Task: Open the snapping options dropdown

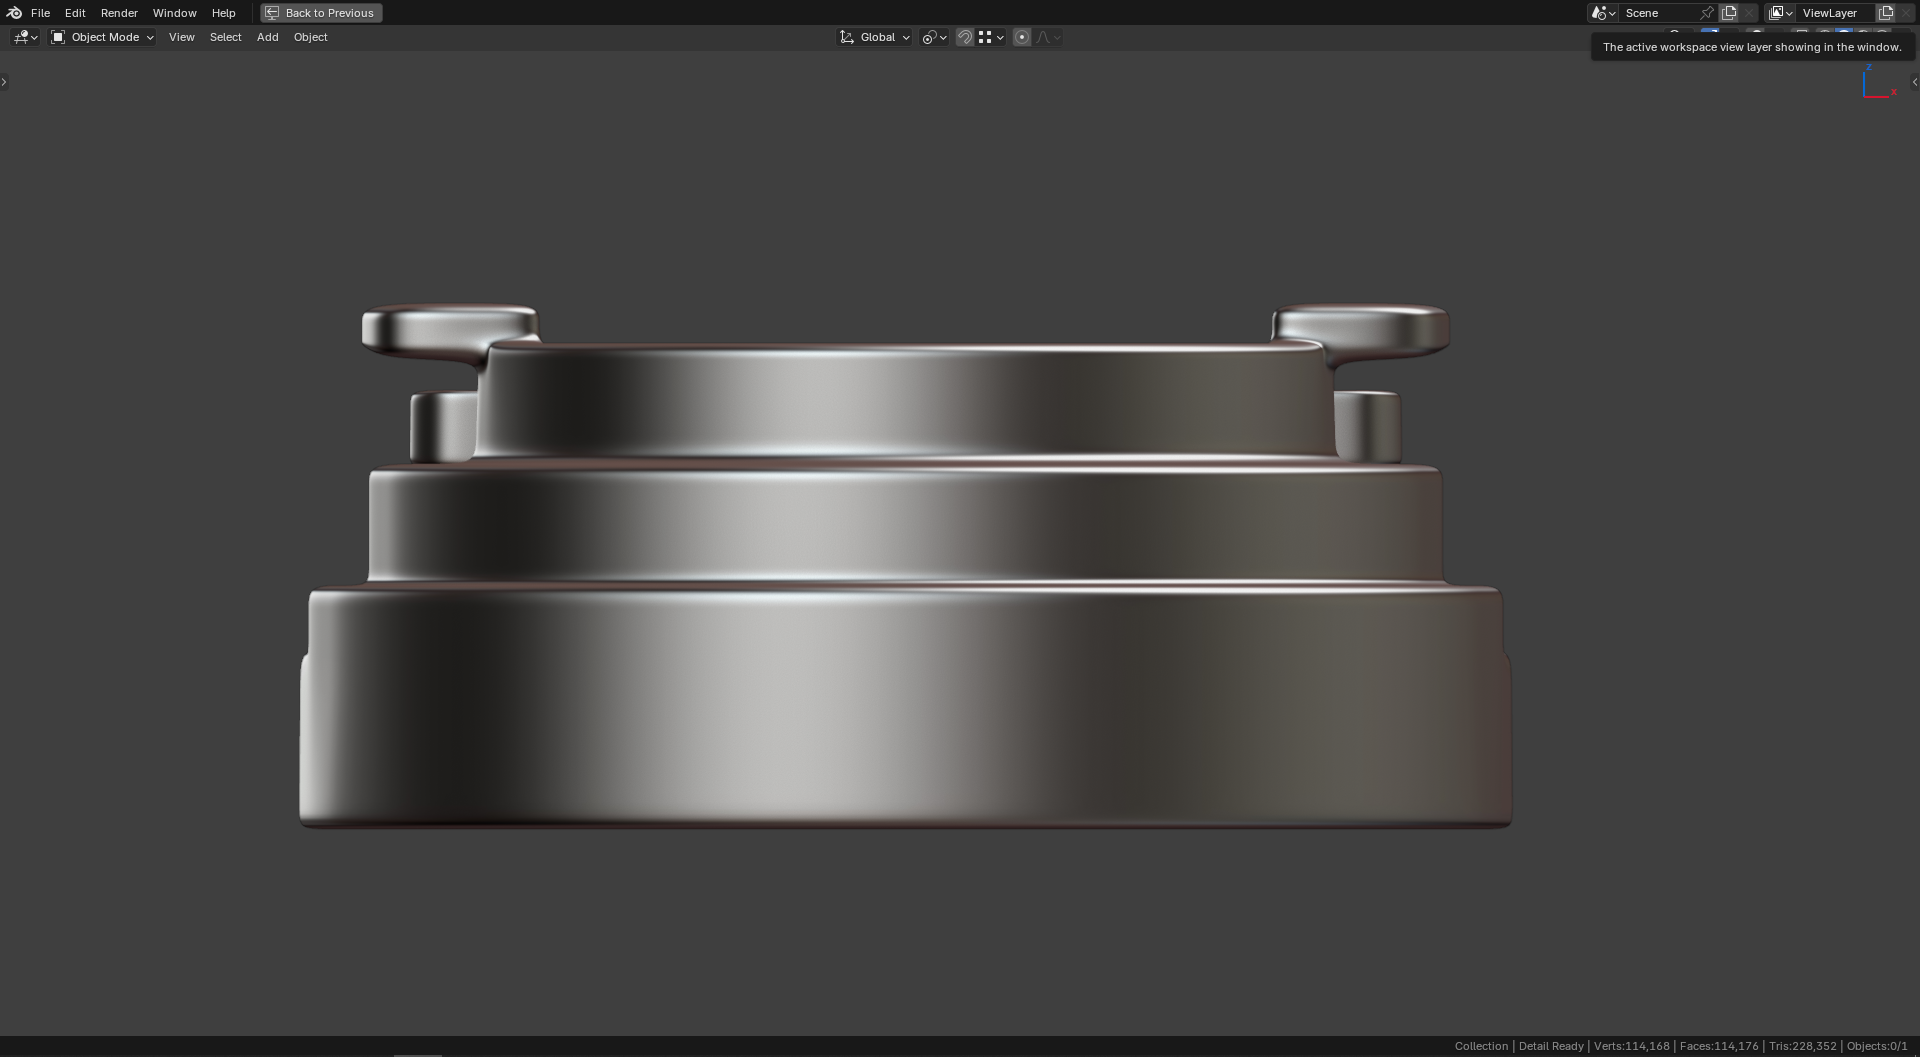Action: tap(991, 37)
